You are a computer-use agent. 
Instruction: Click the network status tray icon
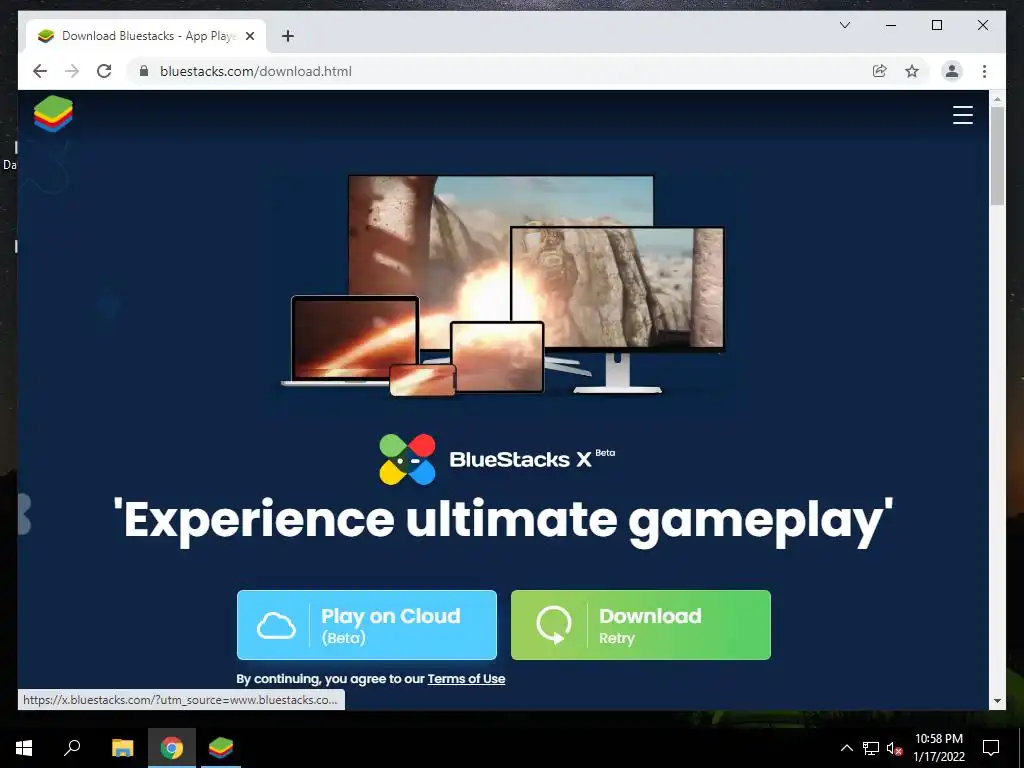(x=871, y=748)
